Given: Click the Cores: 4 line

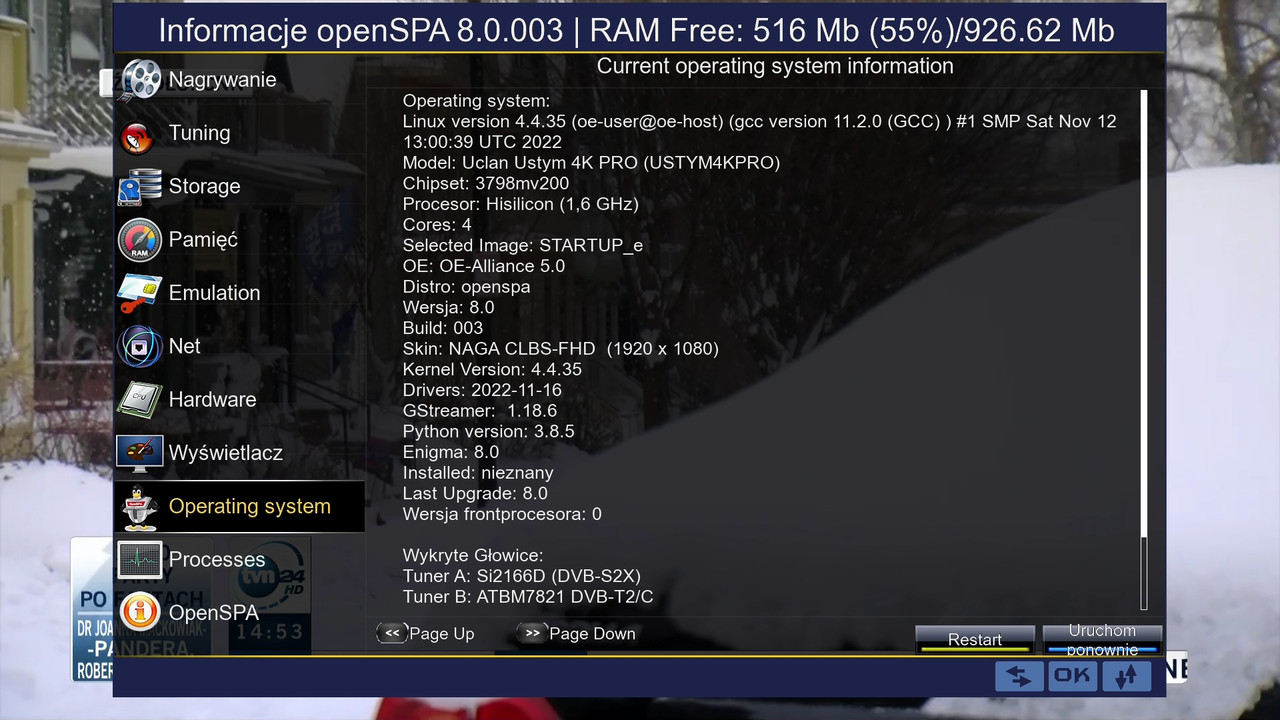Looking at the screenshot, I should coord(437,225).
